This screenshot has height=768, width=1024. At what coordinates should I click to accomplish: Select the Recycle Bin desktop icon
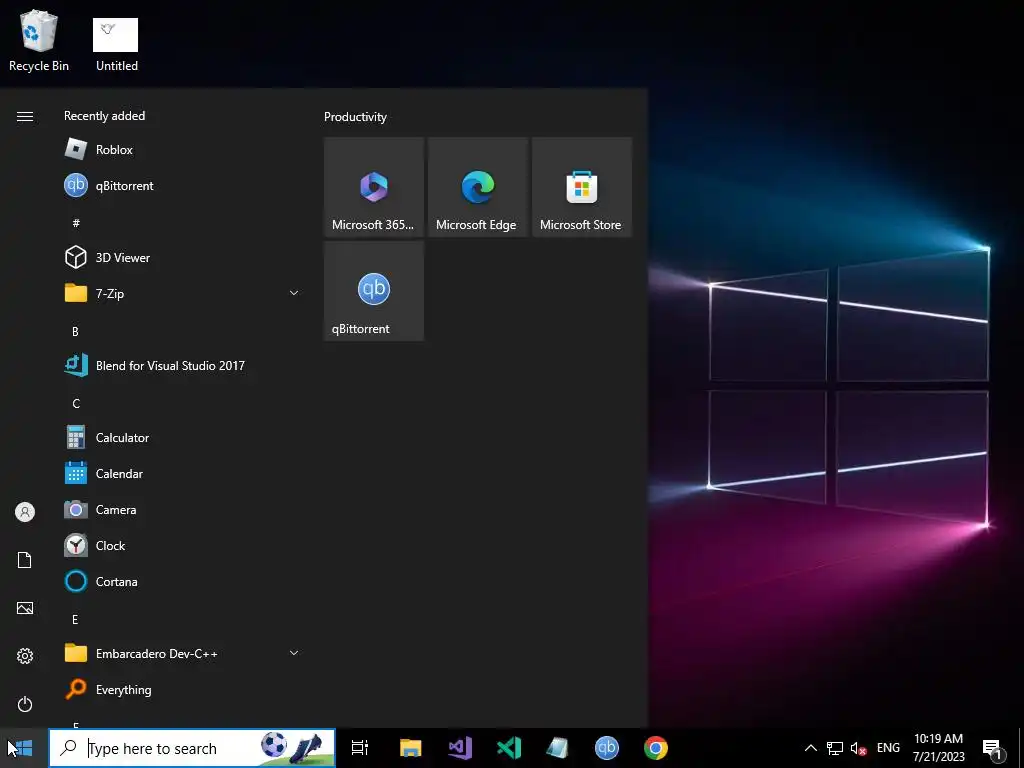click(39, 40)
